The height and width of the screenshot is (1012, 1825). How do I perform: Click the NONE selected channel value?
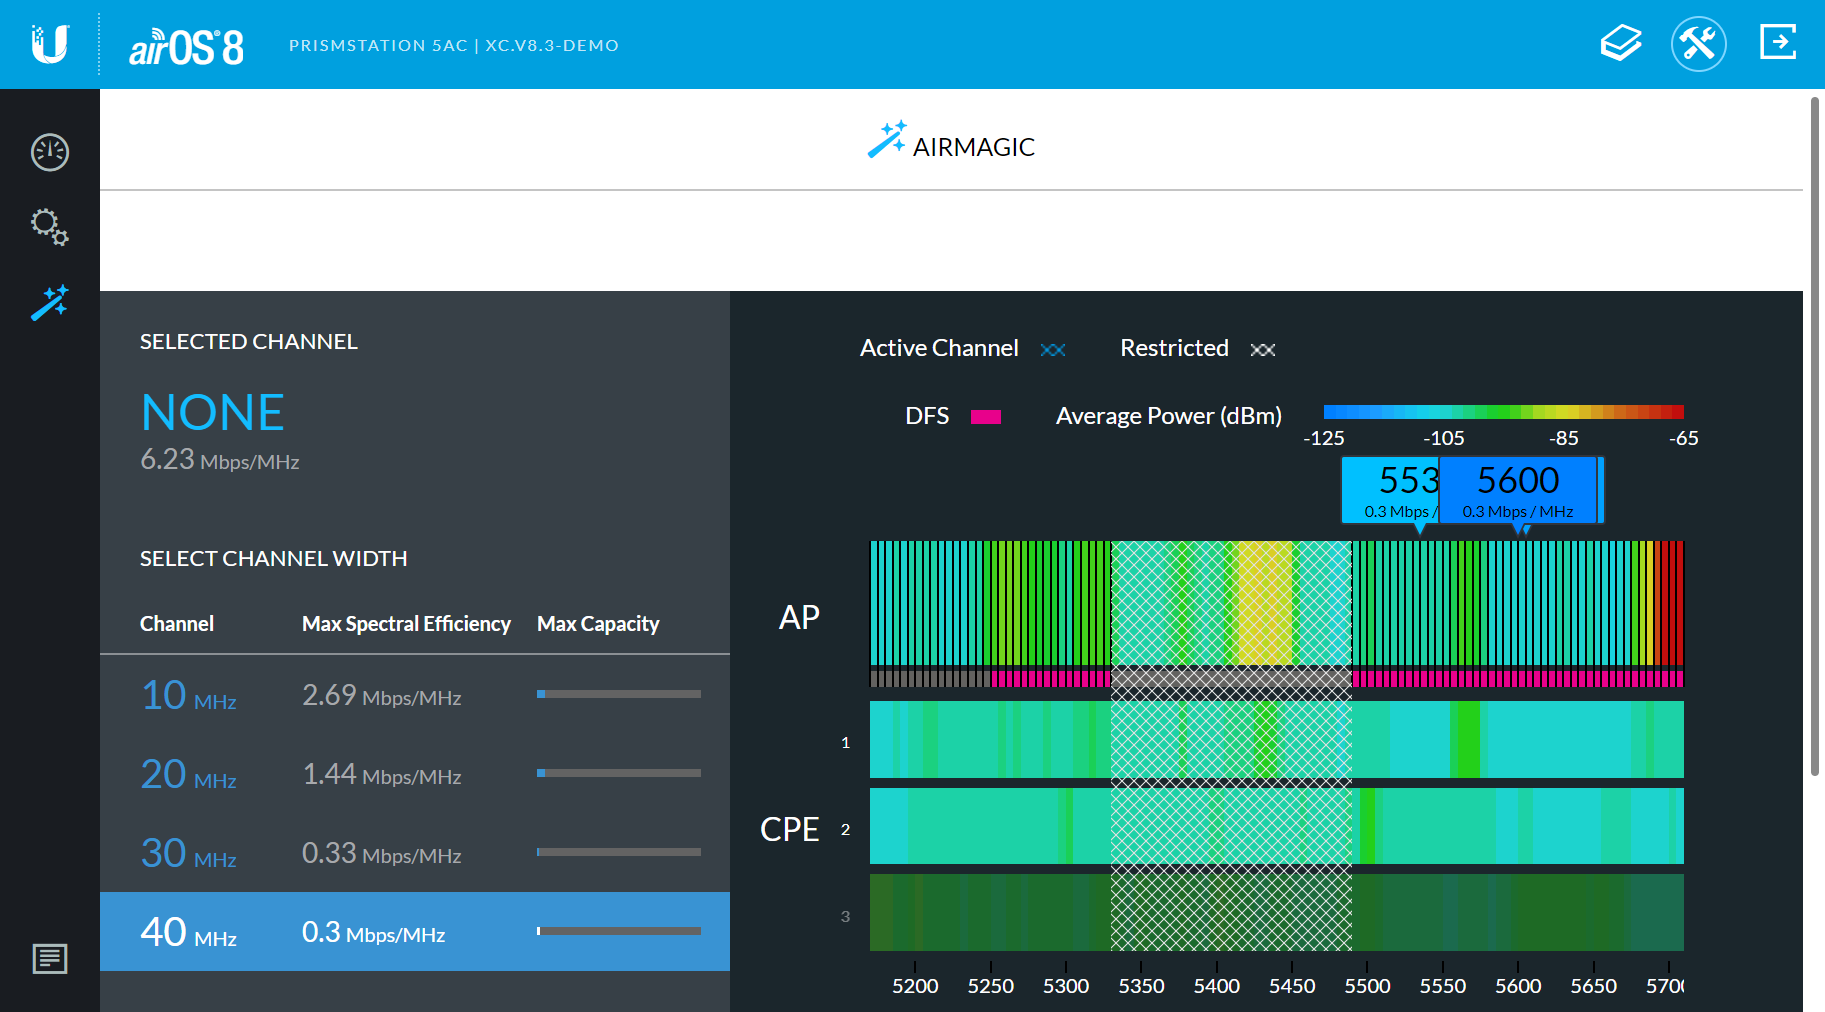tap(213, 412)
